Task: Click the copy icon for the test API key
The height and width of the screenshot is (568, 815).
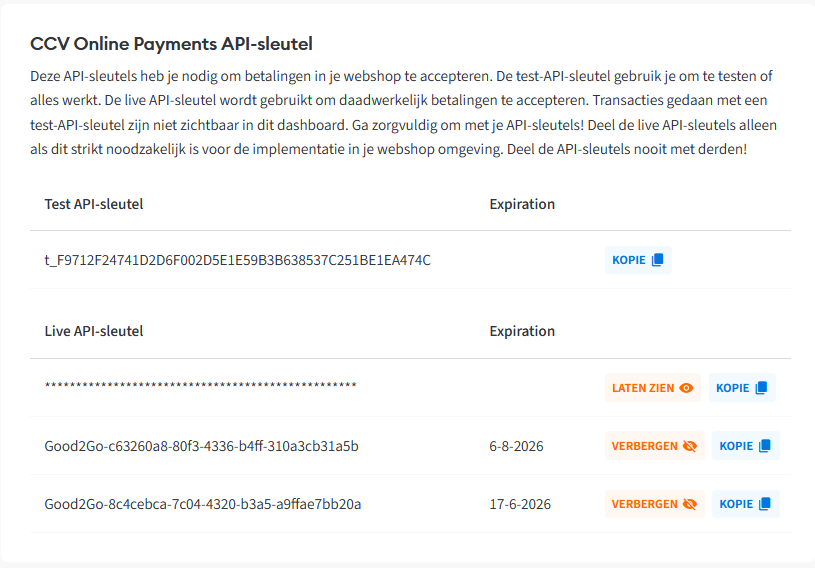Action: tap(657, 260)
